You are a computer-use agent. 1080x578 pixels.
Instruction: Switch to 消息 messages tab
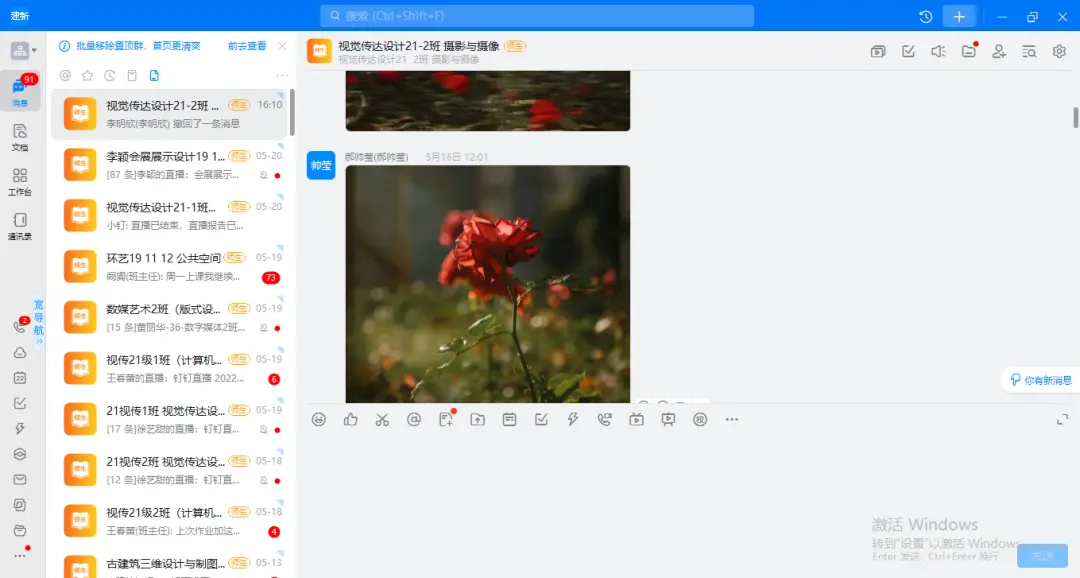coord(20,91)
